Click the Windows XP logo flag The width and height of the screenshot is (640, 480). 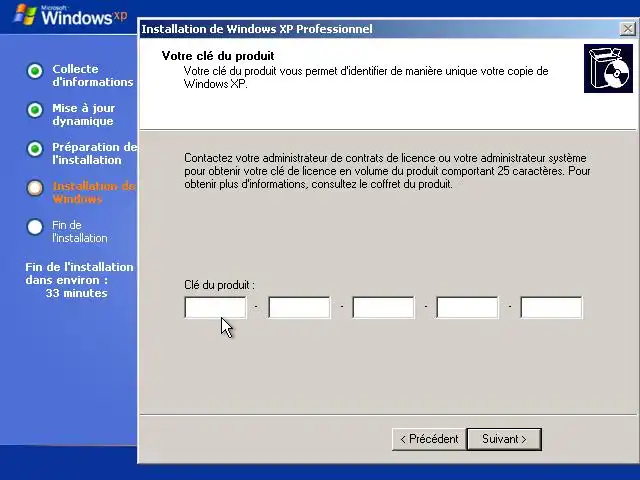point(25,15)
